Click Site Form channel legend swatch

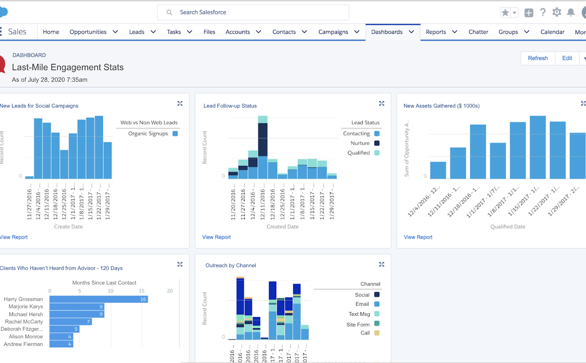[x=377, y=324]
